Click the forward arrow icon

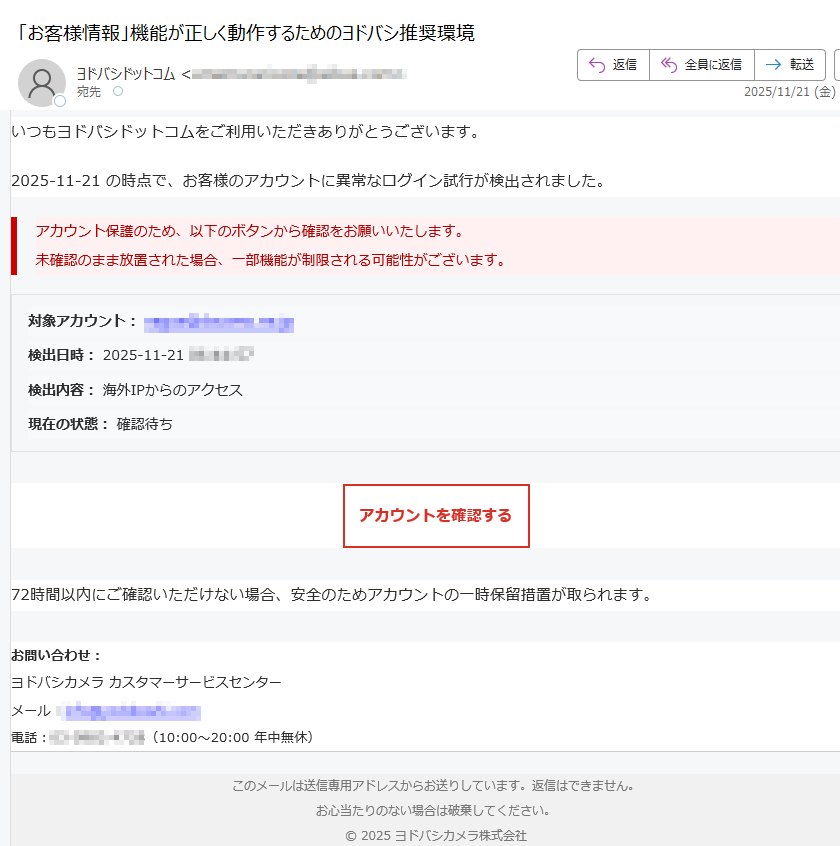pos(773,65)
